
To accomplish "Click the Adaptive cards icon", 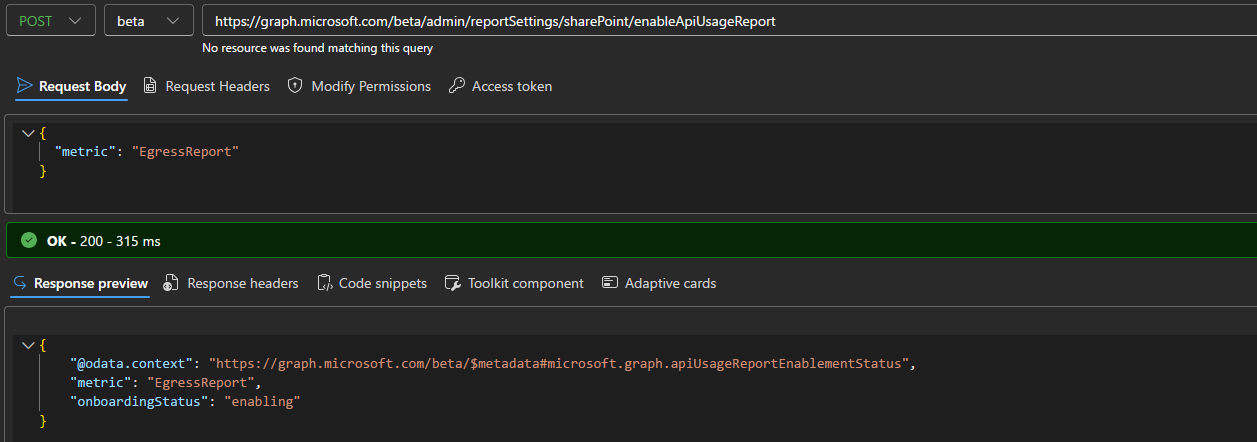I will click(x=609, y=283).
